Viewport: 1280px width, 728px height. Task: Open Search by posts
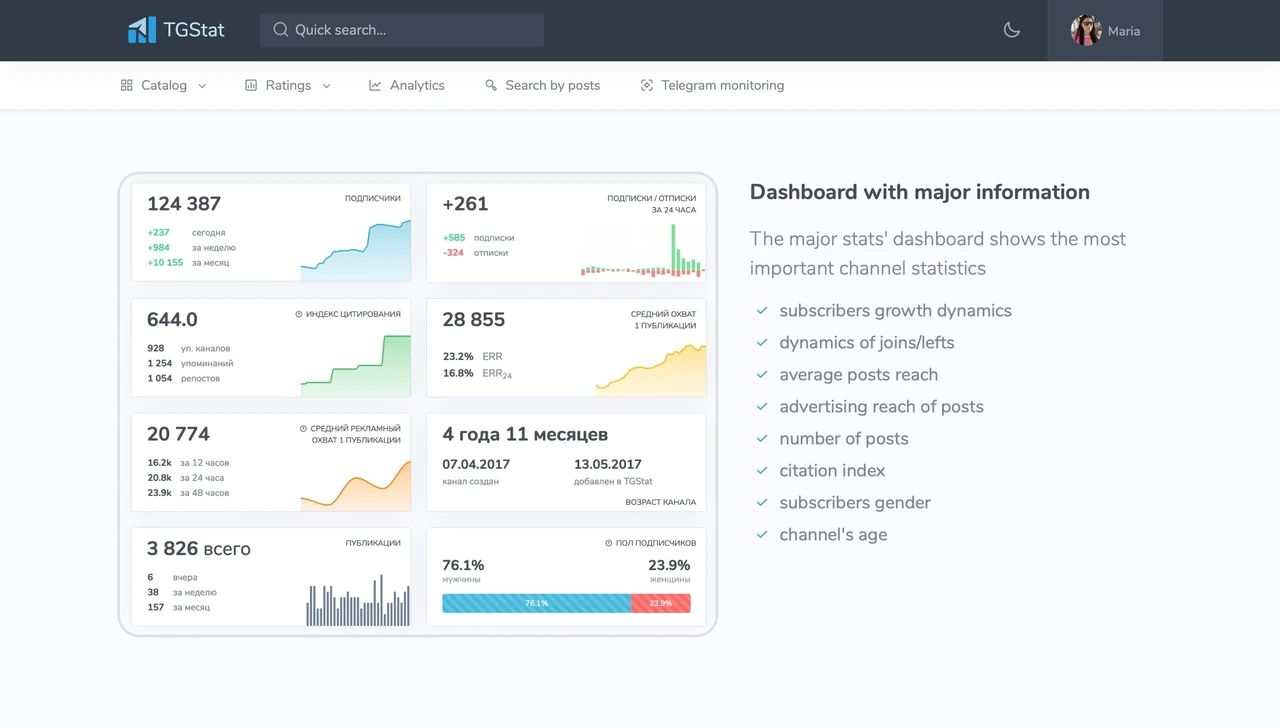[543, 85]
